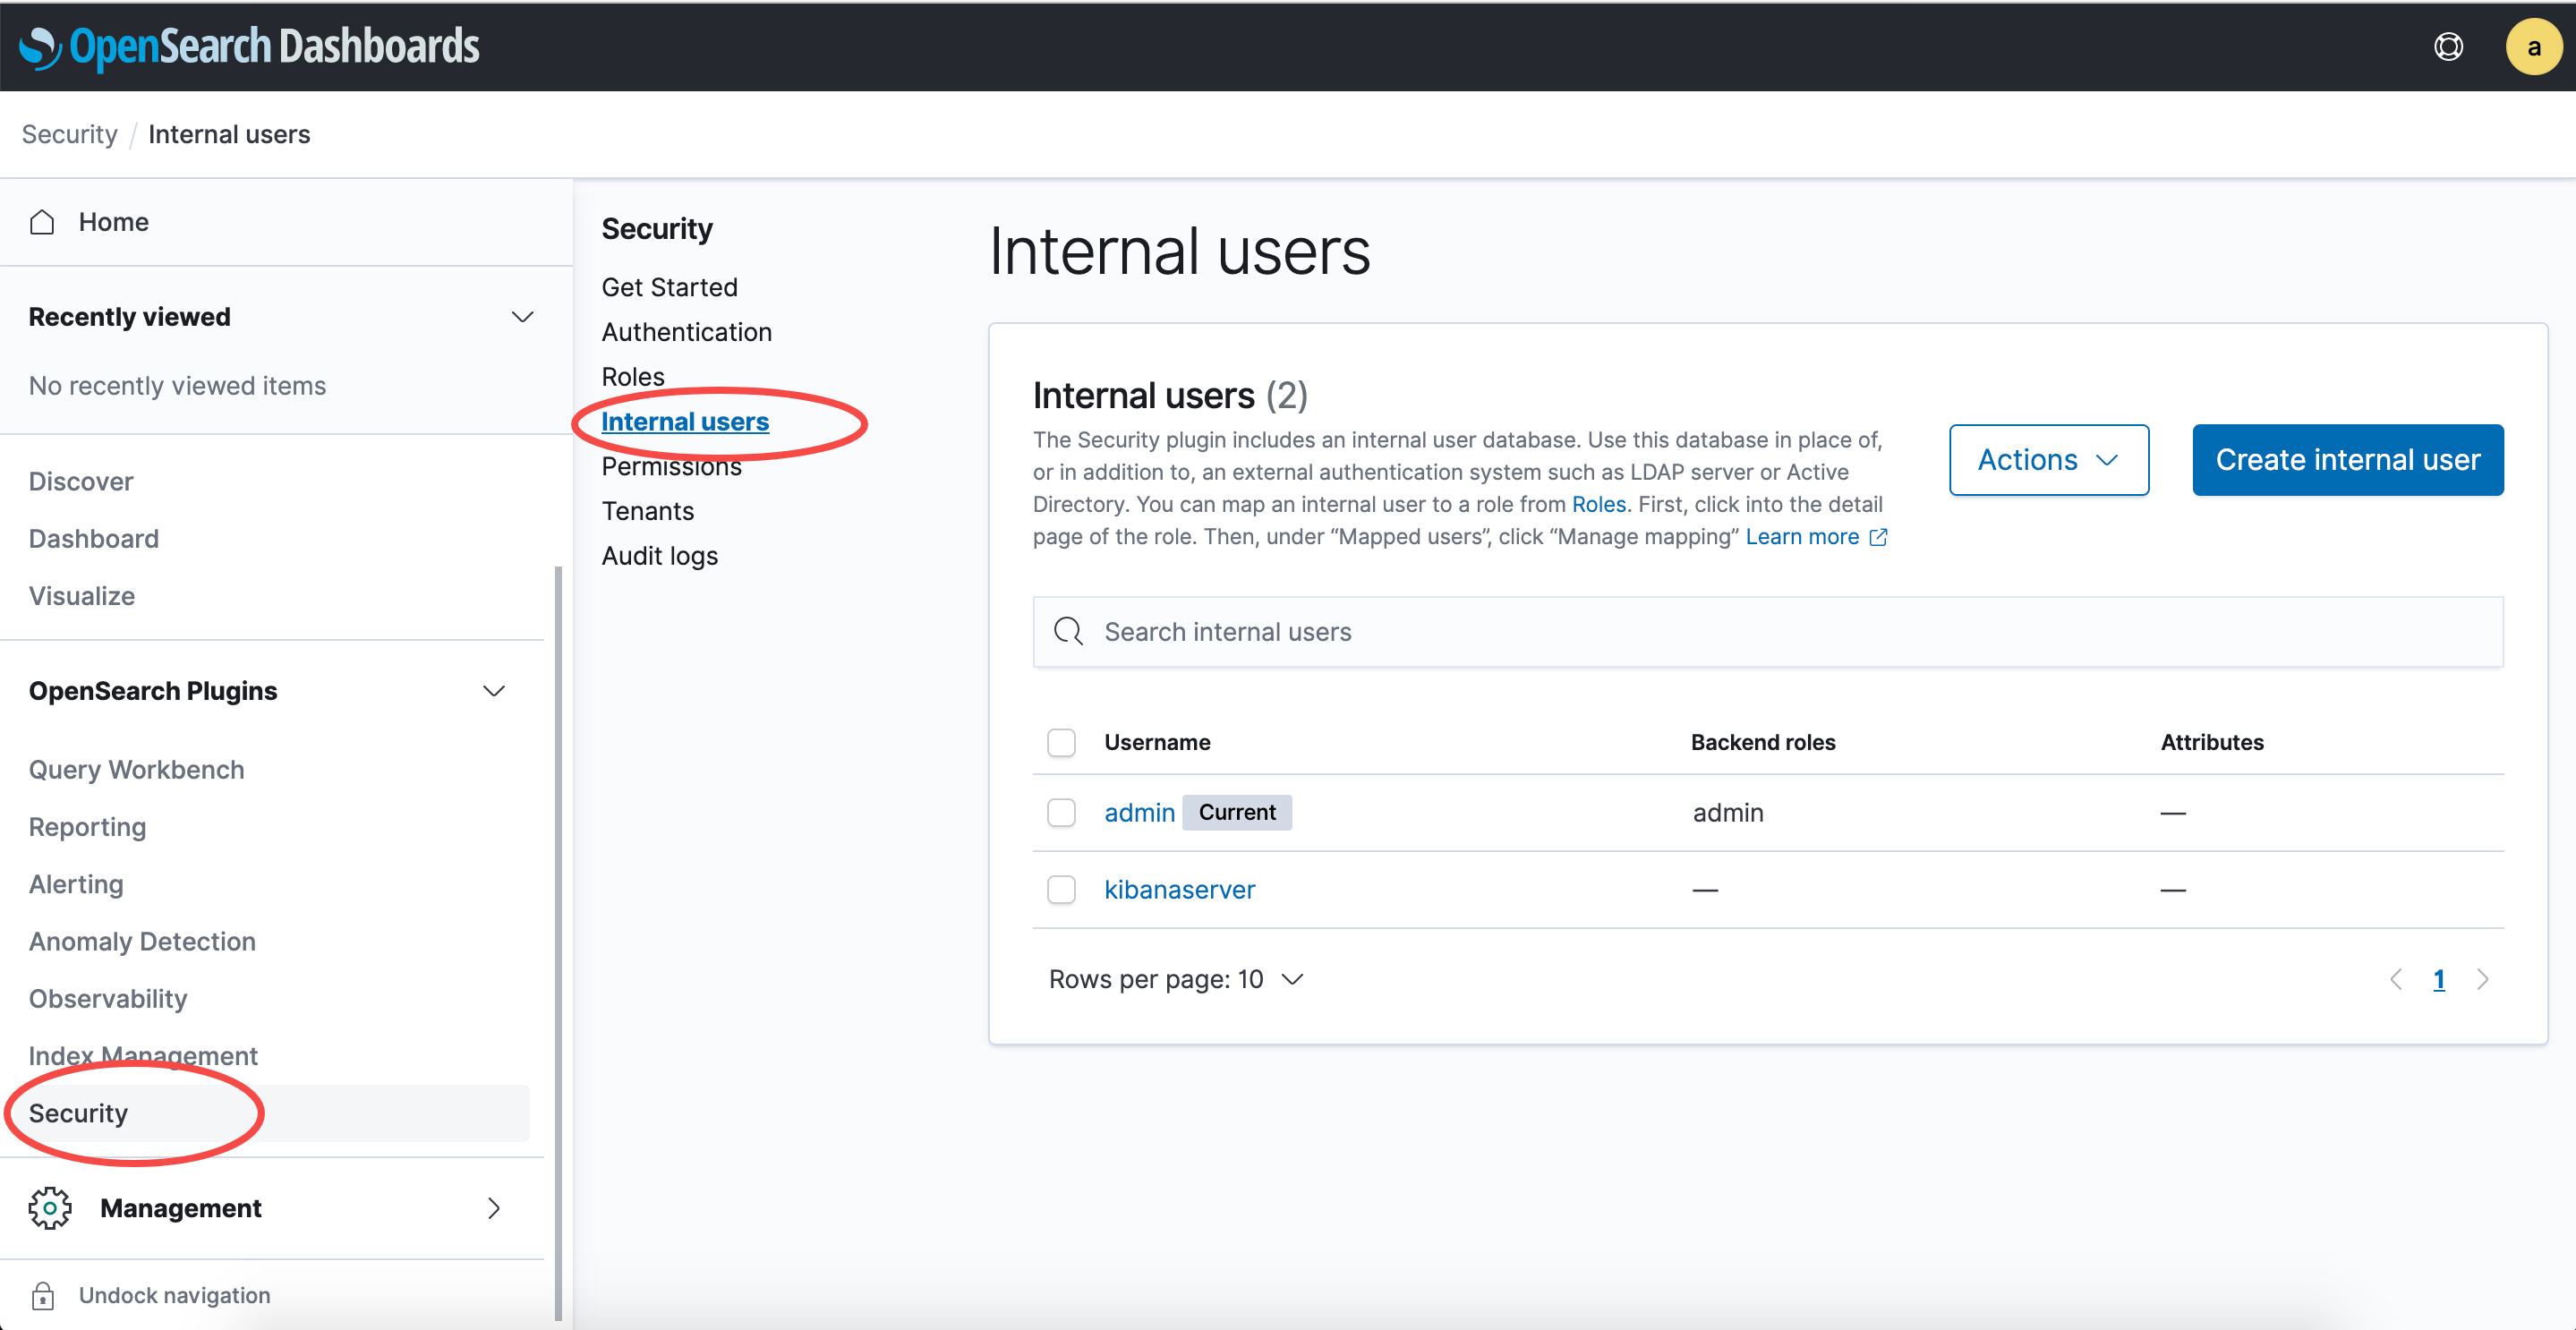Open Query Workbench plugin
Screen dimensions: 2576x1330
point(136,770)
